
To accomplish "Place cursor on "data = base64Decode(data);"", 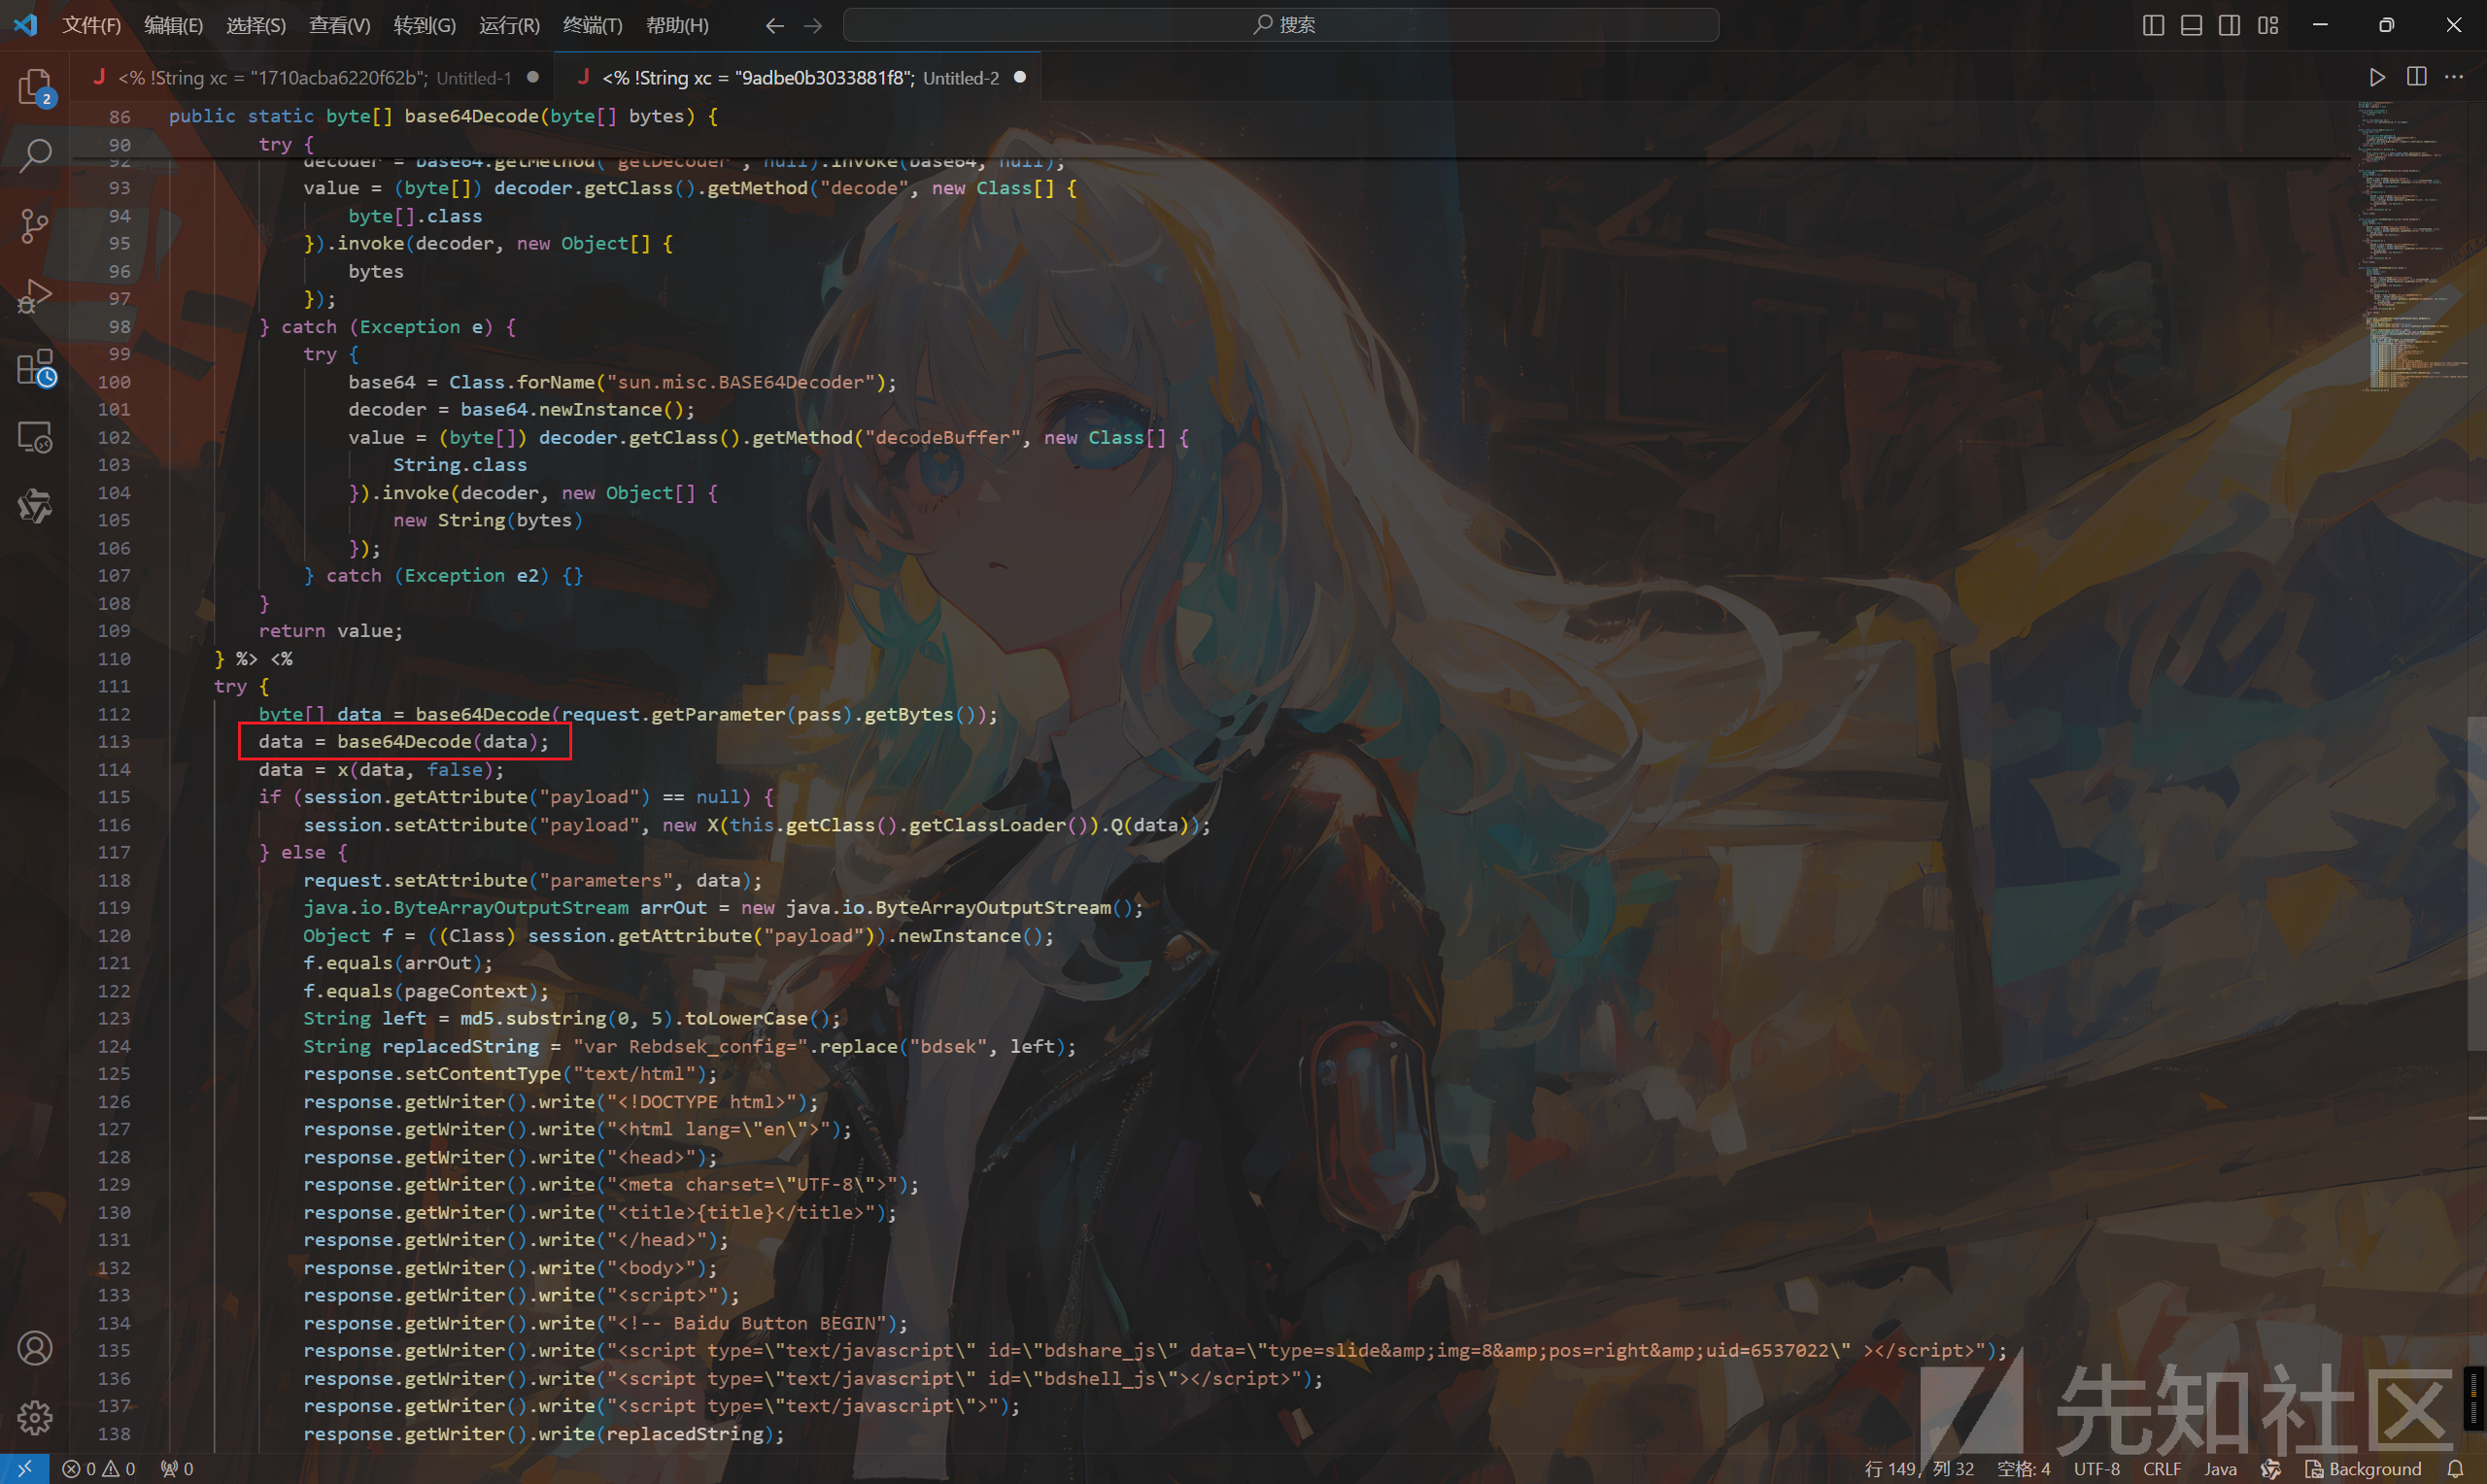I will (x=404, y=742).
